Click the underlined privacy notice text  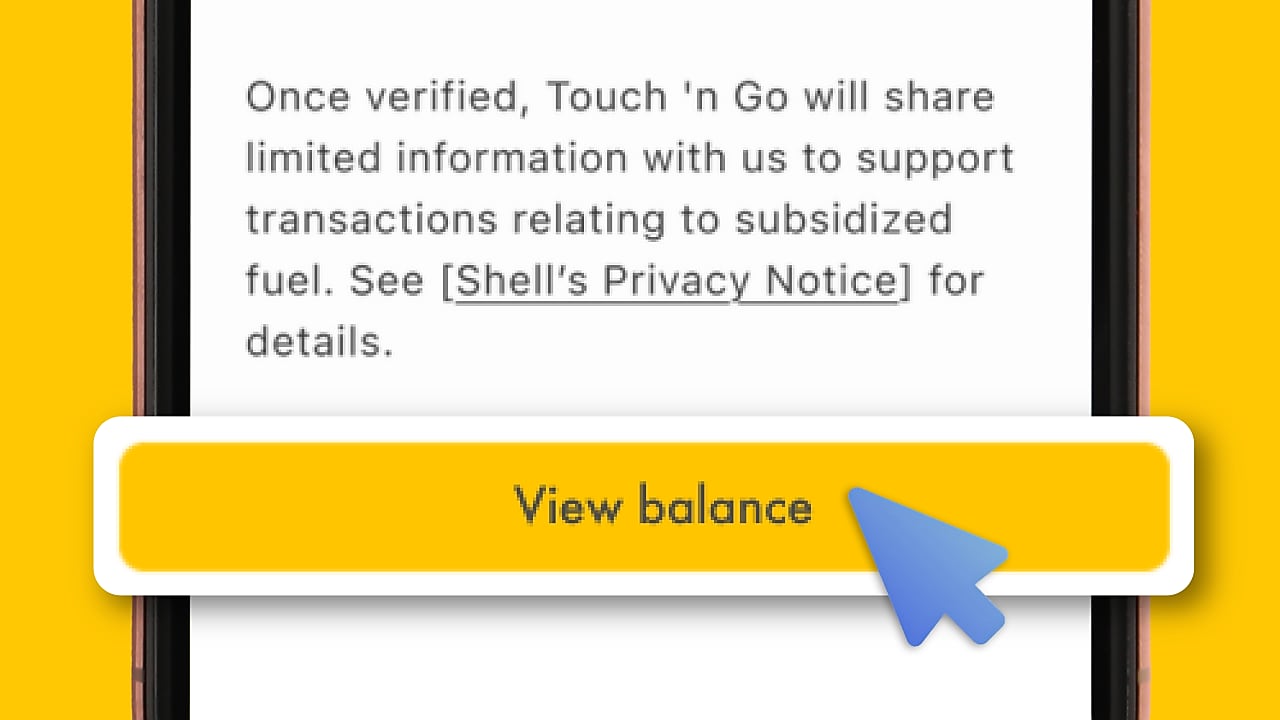coord(672,280)
